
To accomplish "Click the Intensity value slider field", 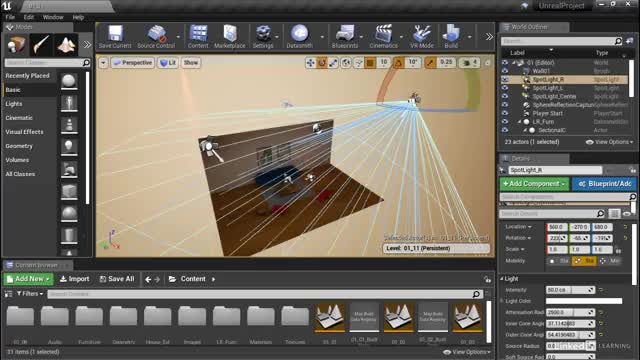I will (x=570, y=290).
